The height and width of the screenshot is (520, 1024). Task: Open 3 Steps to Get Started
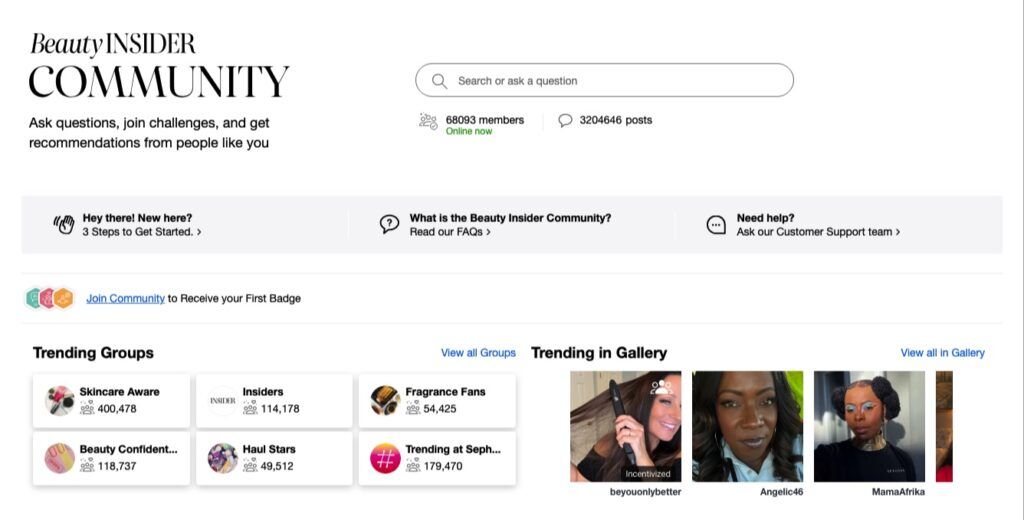click(142, 232)
